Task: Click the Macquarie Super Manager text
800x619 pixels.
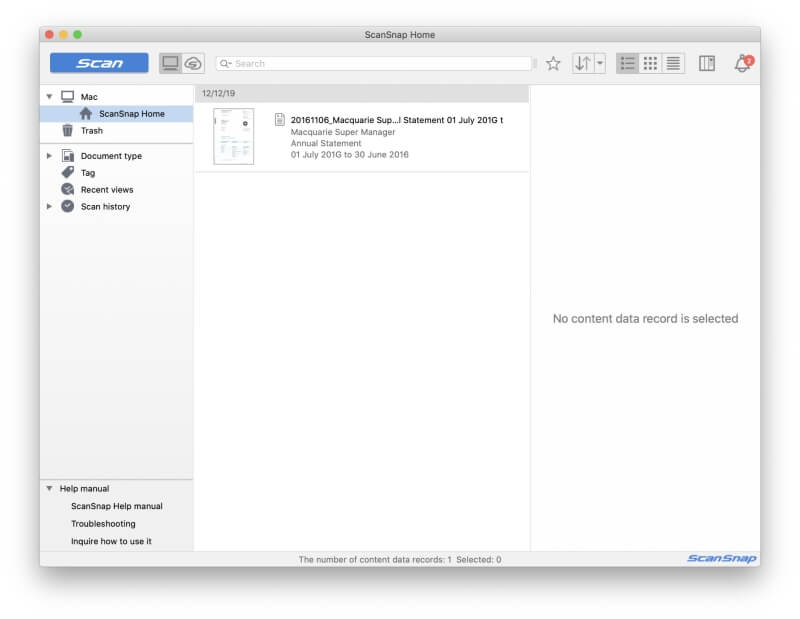Action: pos(343,132)
